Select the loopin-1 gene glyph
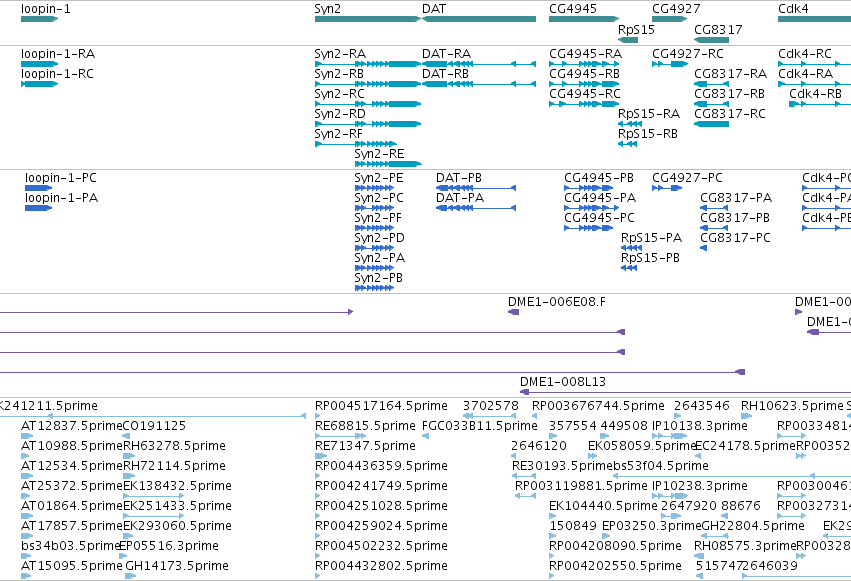The width and height of the screenshot is (851, 581). coord(39,19)
